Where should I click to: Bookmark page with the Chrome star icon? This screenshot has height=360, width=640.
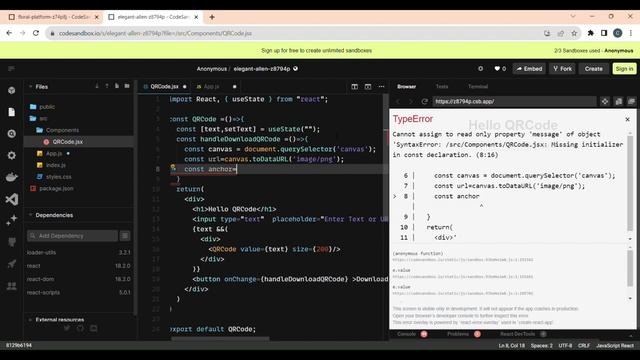pos(574,33)
